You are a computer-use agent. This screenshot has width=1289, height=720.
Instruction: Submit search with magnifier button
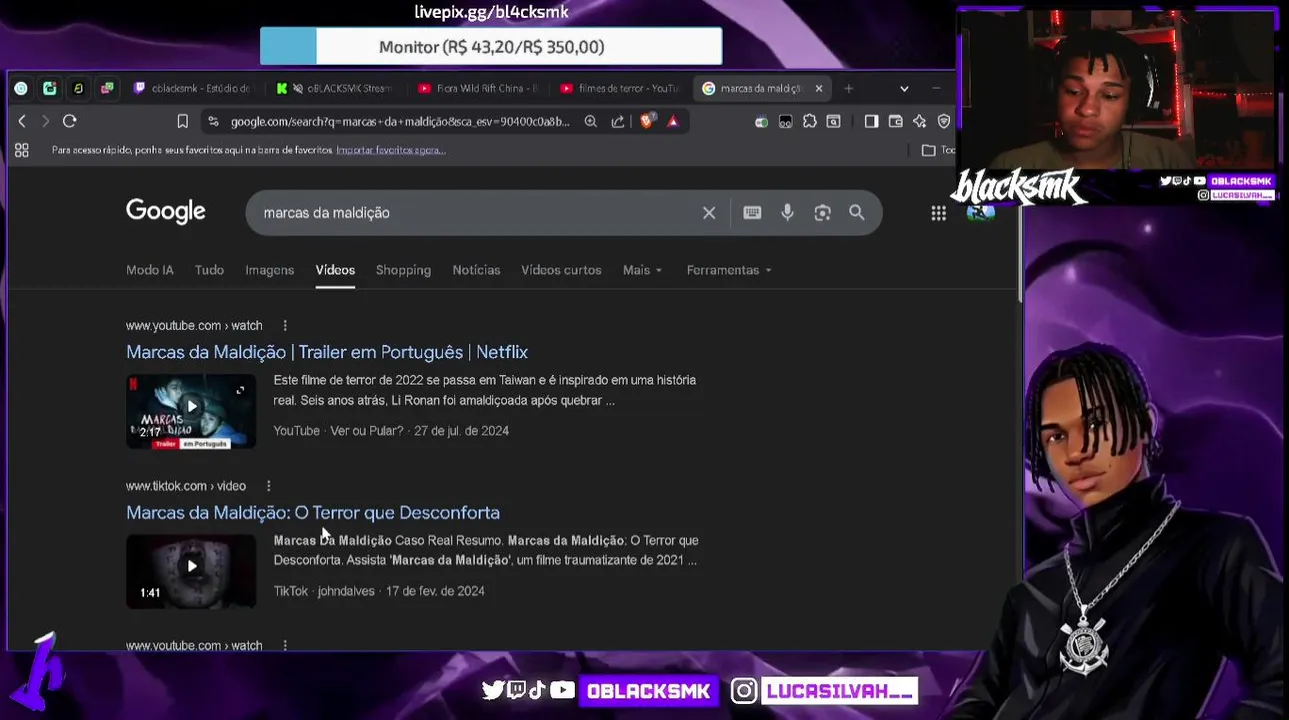(857, 213)
